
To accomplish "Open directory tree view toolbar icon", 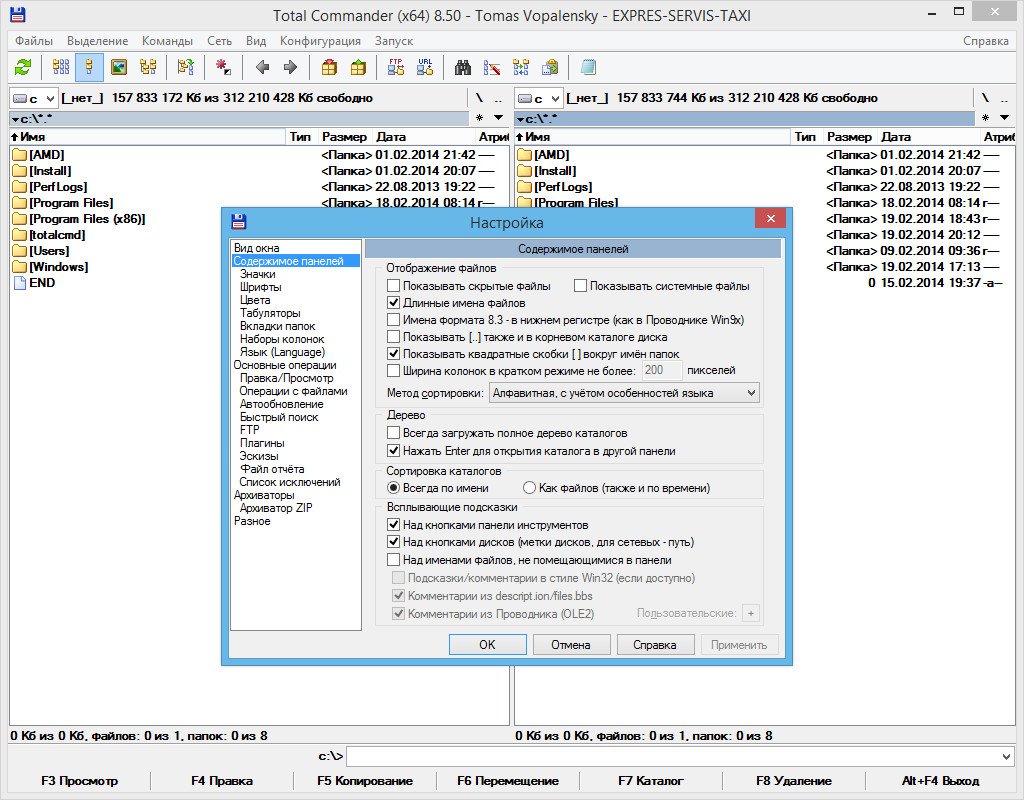I will 148,67.
